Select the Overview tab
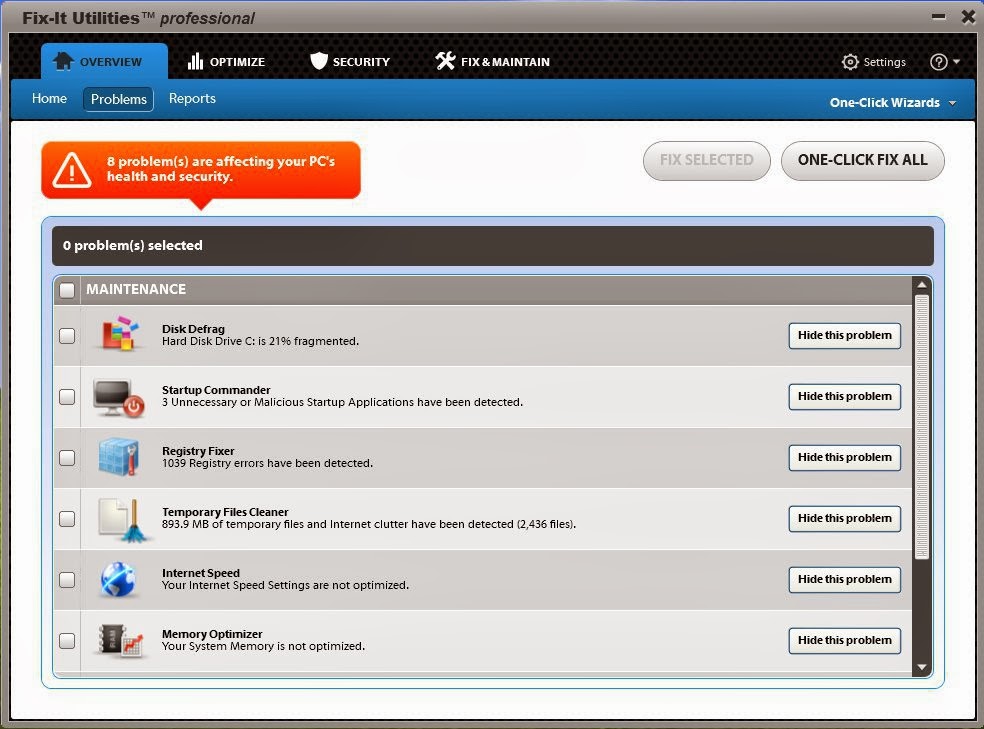This screenshot has height=729, width=984. point(104,61)
